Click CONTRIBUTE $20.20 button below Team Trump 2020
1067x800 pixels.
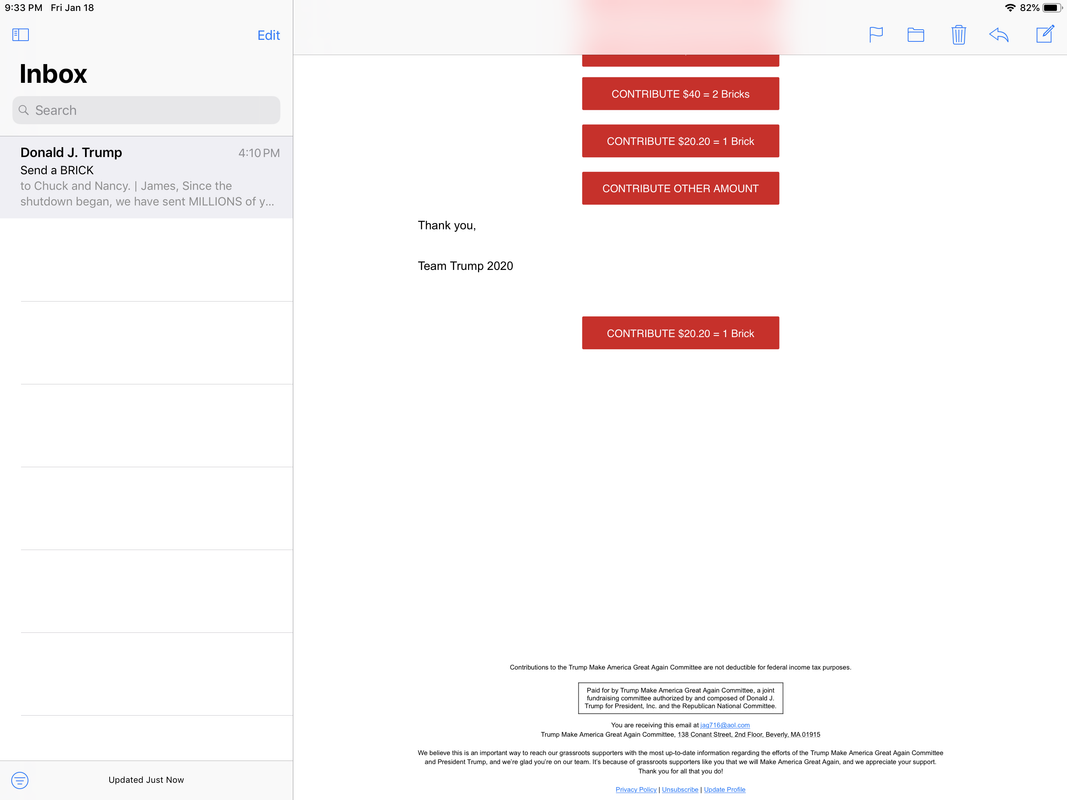click(x=680, y=333)
